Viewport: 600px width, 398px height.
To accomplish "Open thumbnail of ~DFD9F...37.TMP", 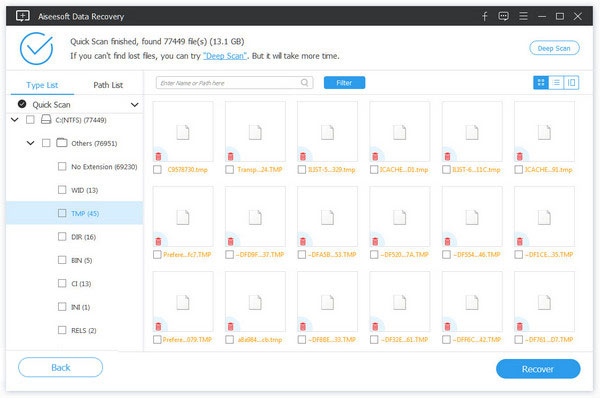I will (x=255, y=217).
